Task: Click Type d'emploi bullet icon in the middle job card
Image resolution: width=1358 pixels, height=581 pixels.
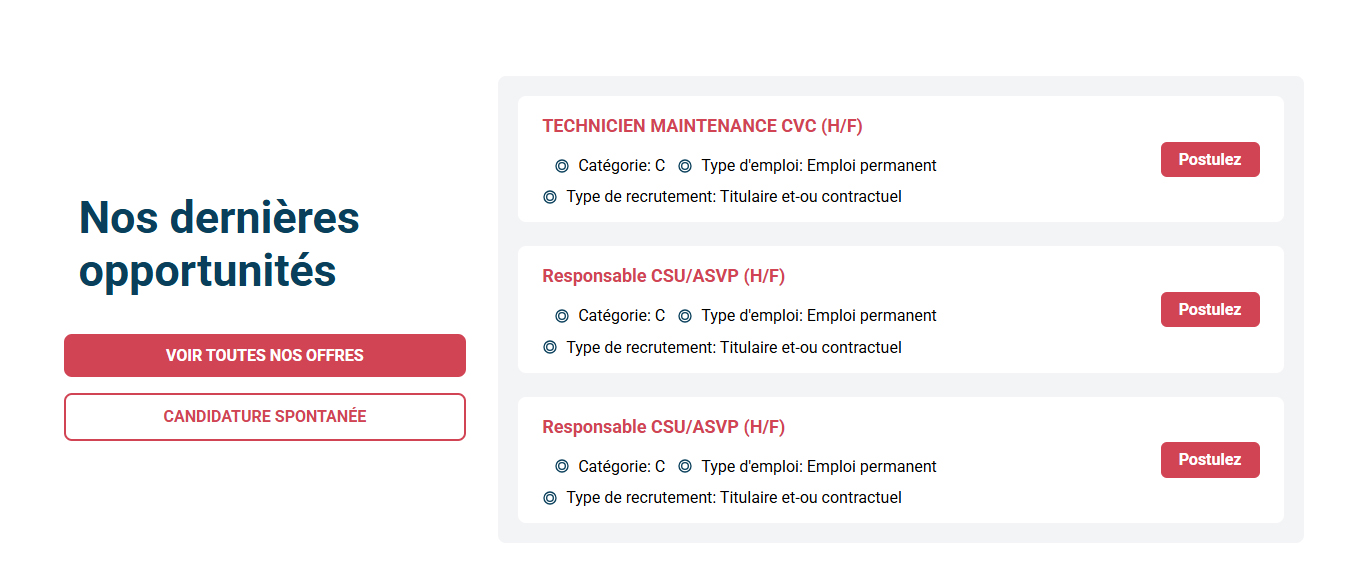Action: [685, 316]
